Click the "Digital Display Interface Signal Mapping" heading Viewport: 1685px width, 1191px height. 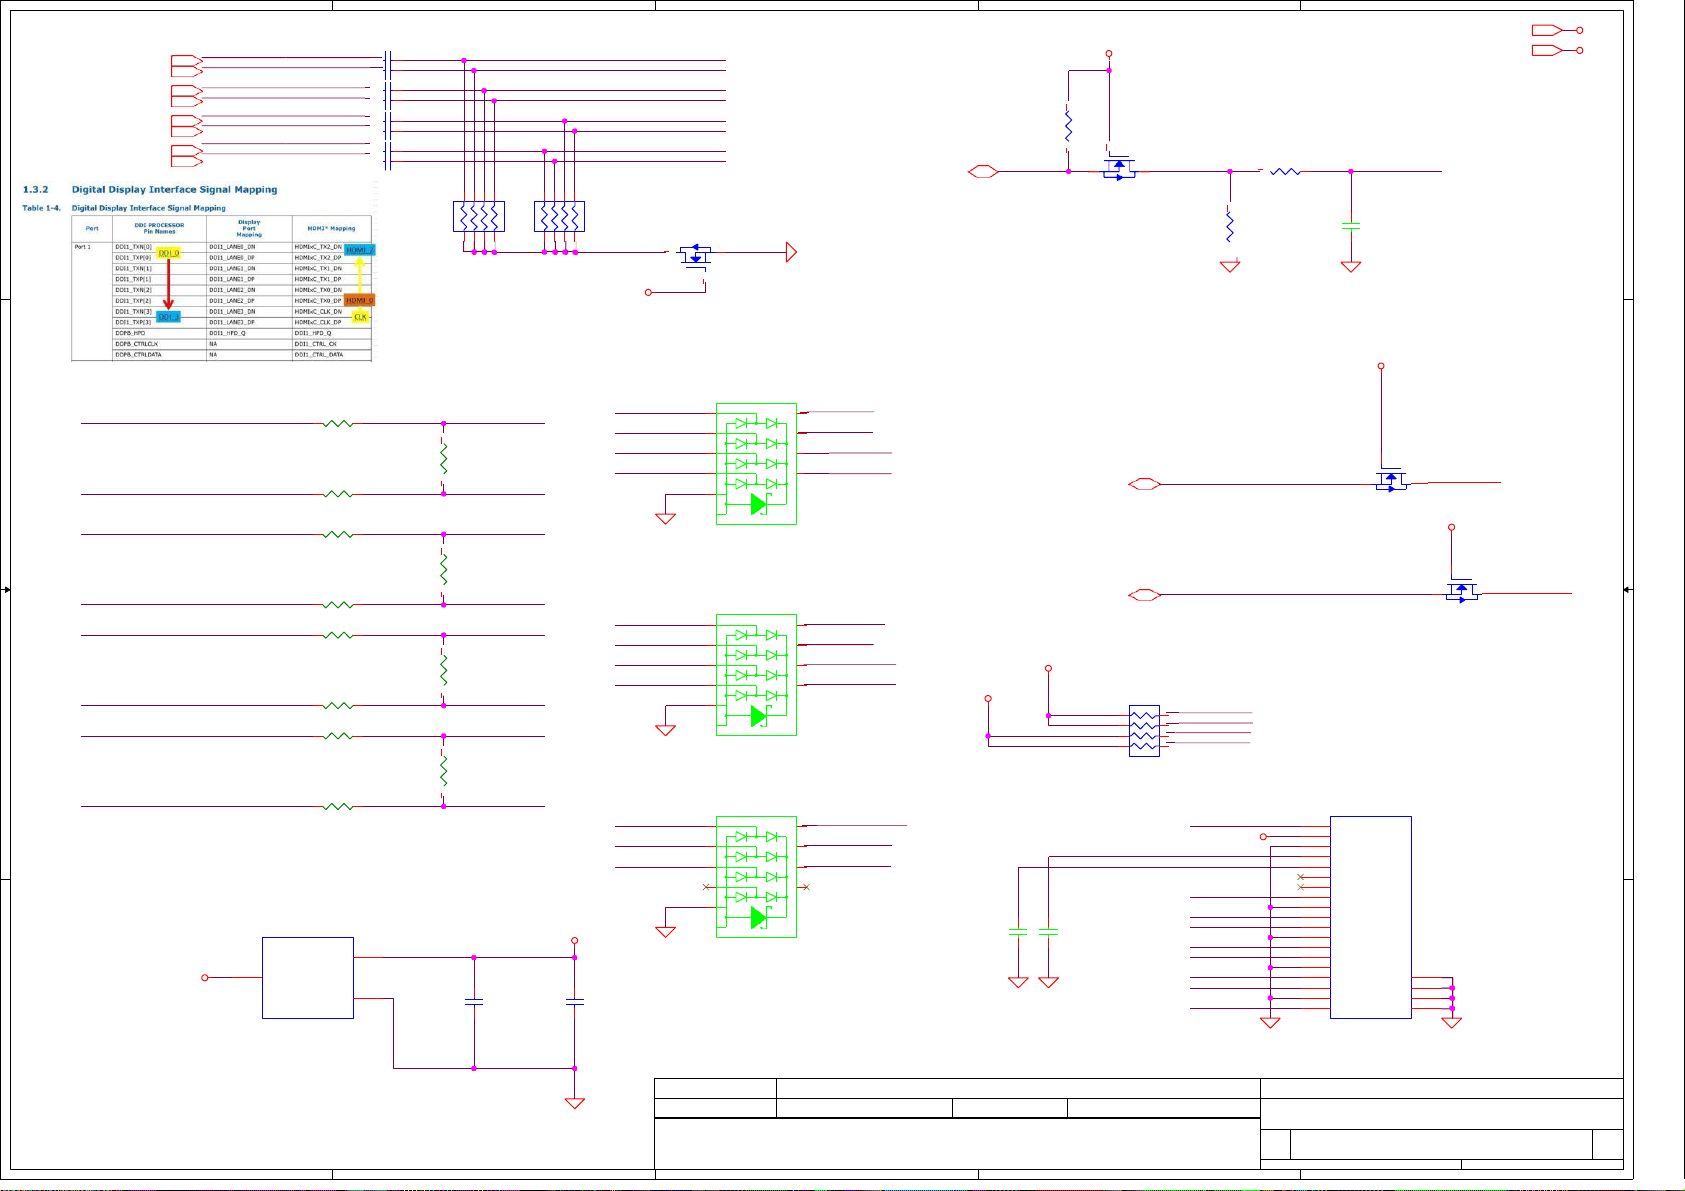(174, 189)
